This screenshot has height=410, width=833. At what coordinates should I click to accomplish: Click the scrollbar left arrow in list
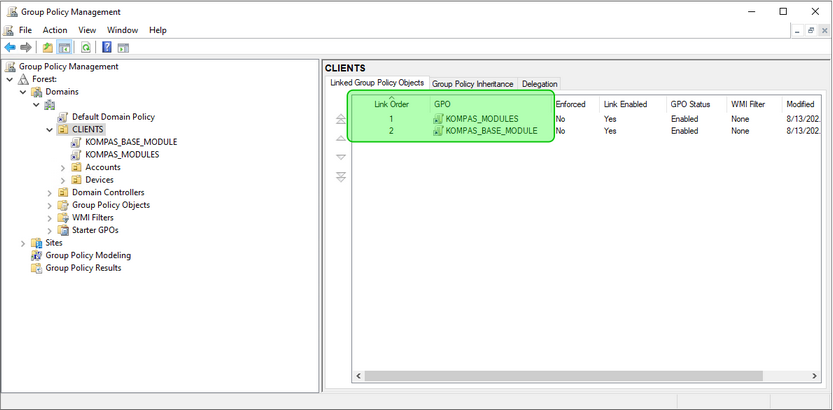pos(358,376)
